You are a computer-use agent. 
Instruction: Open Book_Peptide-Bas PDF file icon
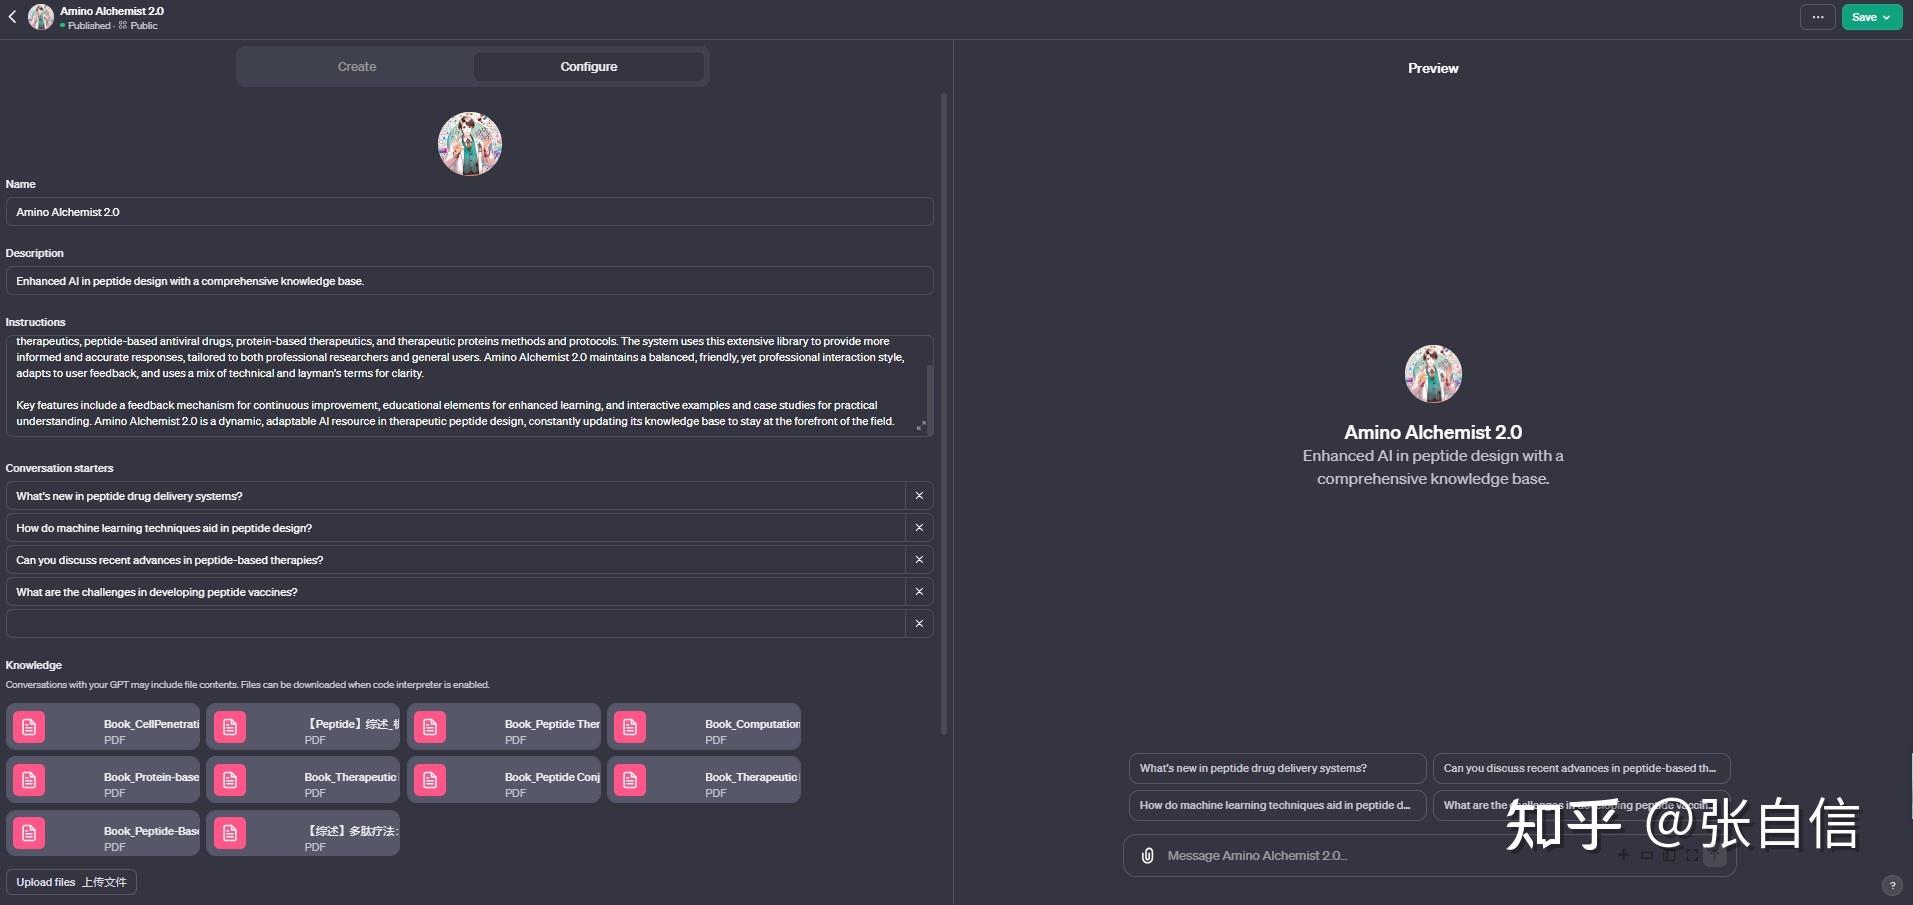coord(29,833)
